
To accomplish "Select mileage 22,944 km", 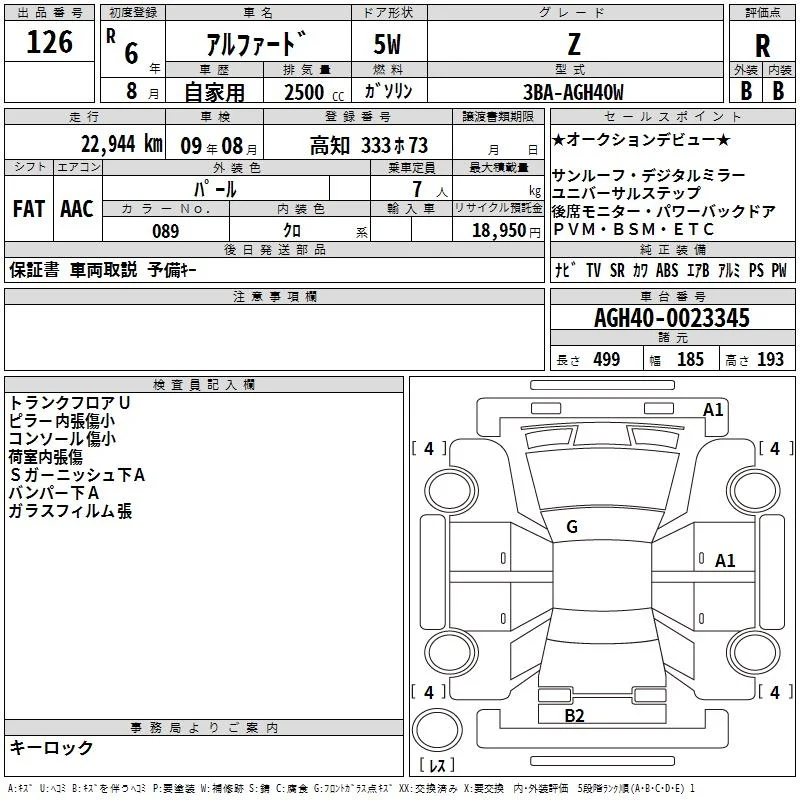I will coord(122,144).
